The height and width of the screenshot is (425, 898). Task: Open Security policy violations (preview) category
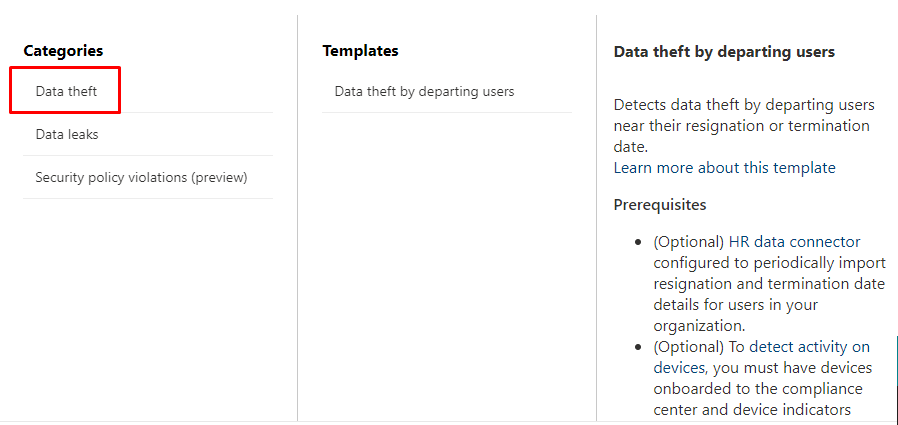[x=141, y=177]
